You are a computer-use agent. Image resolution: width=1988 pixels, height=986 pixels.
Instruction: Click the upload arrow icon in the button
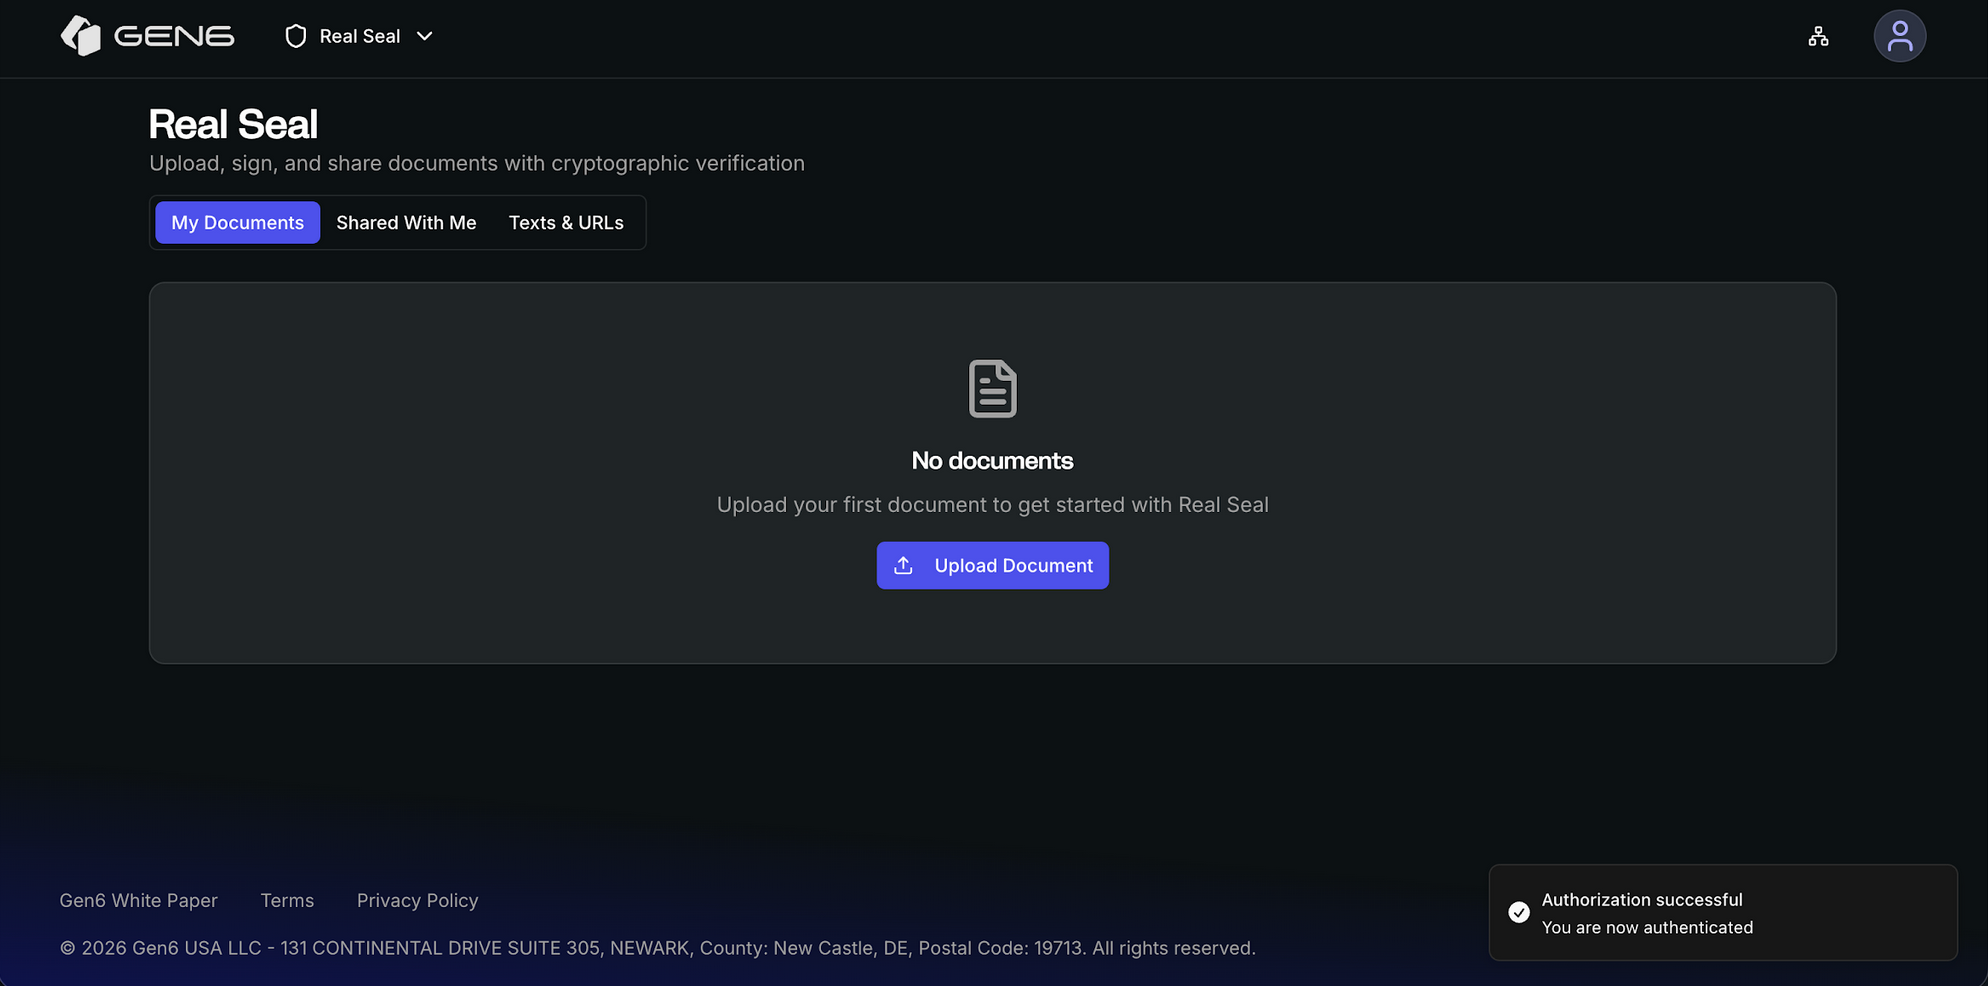pyautogui.click(x=903, y=566)
